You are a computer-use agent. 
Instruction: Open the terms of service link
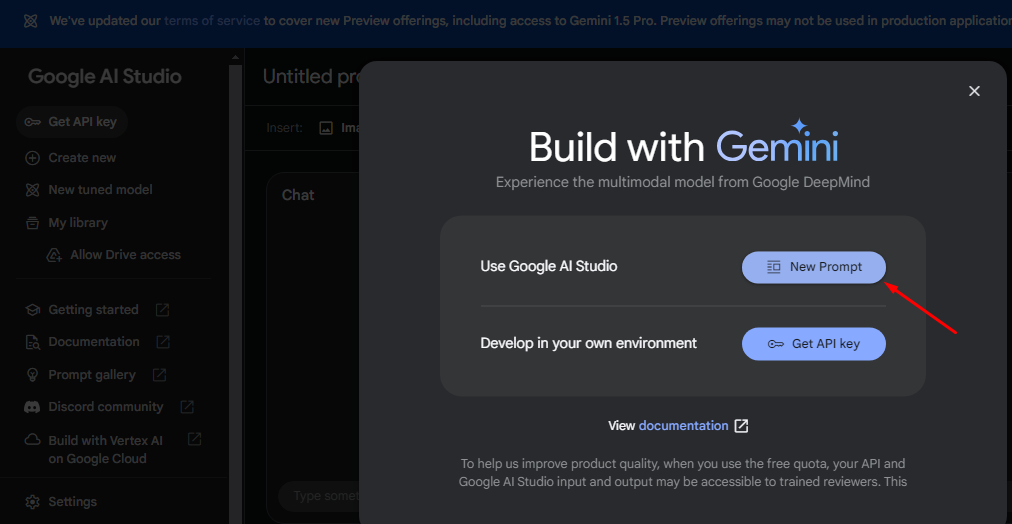click(x=212, y=21)
